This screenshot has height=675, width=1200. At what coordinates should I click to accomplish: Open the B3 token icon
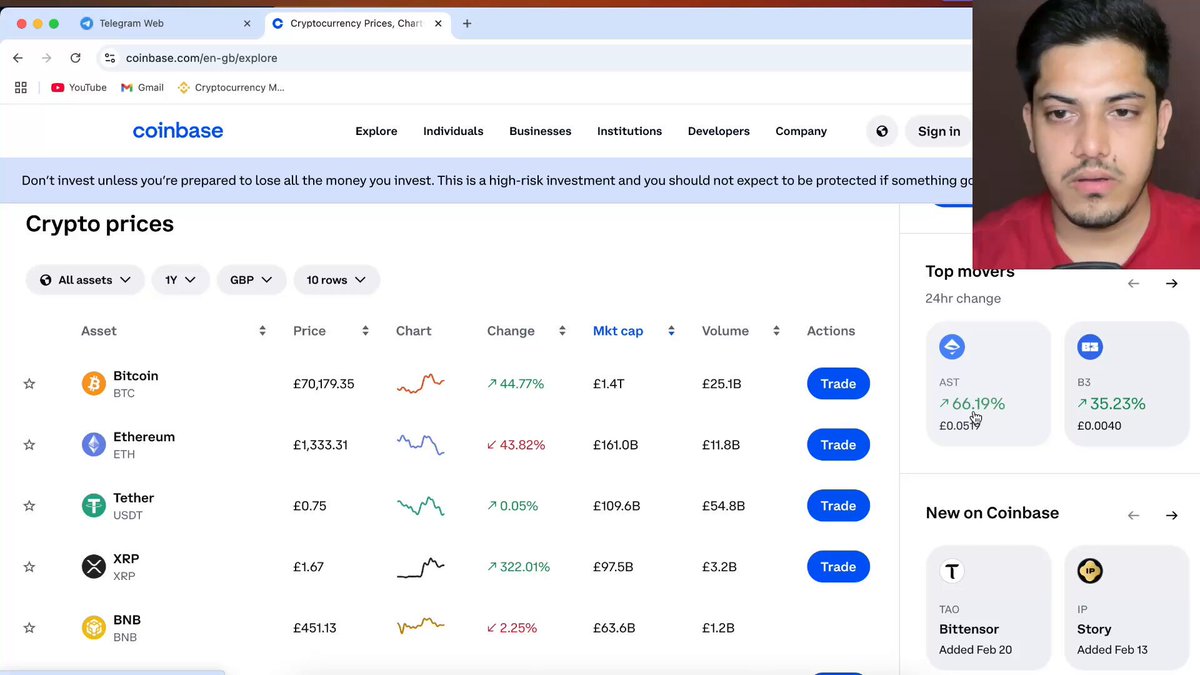pos(1089,347)
